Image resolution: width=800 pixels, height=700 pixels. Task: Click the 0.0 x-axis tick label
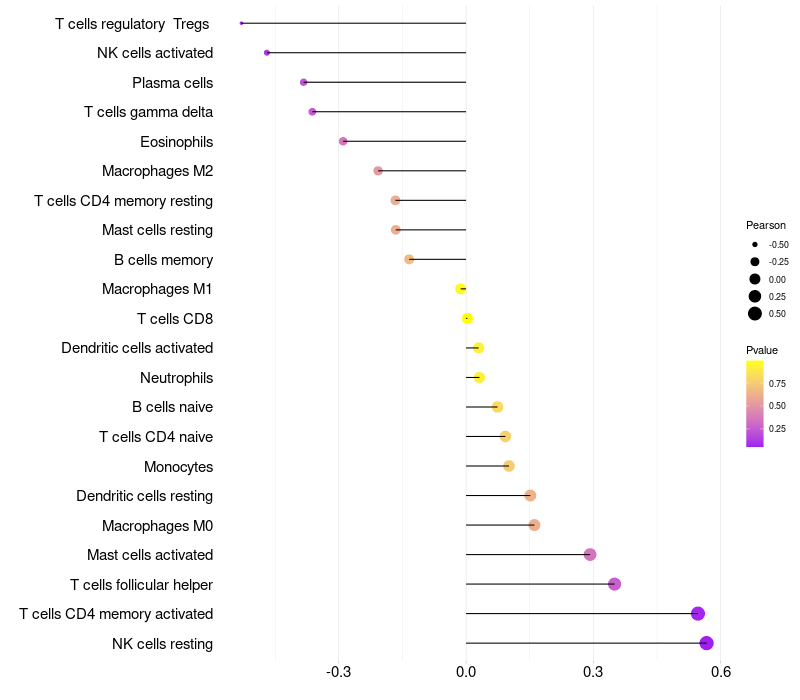click(x=466, y=672)
